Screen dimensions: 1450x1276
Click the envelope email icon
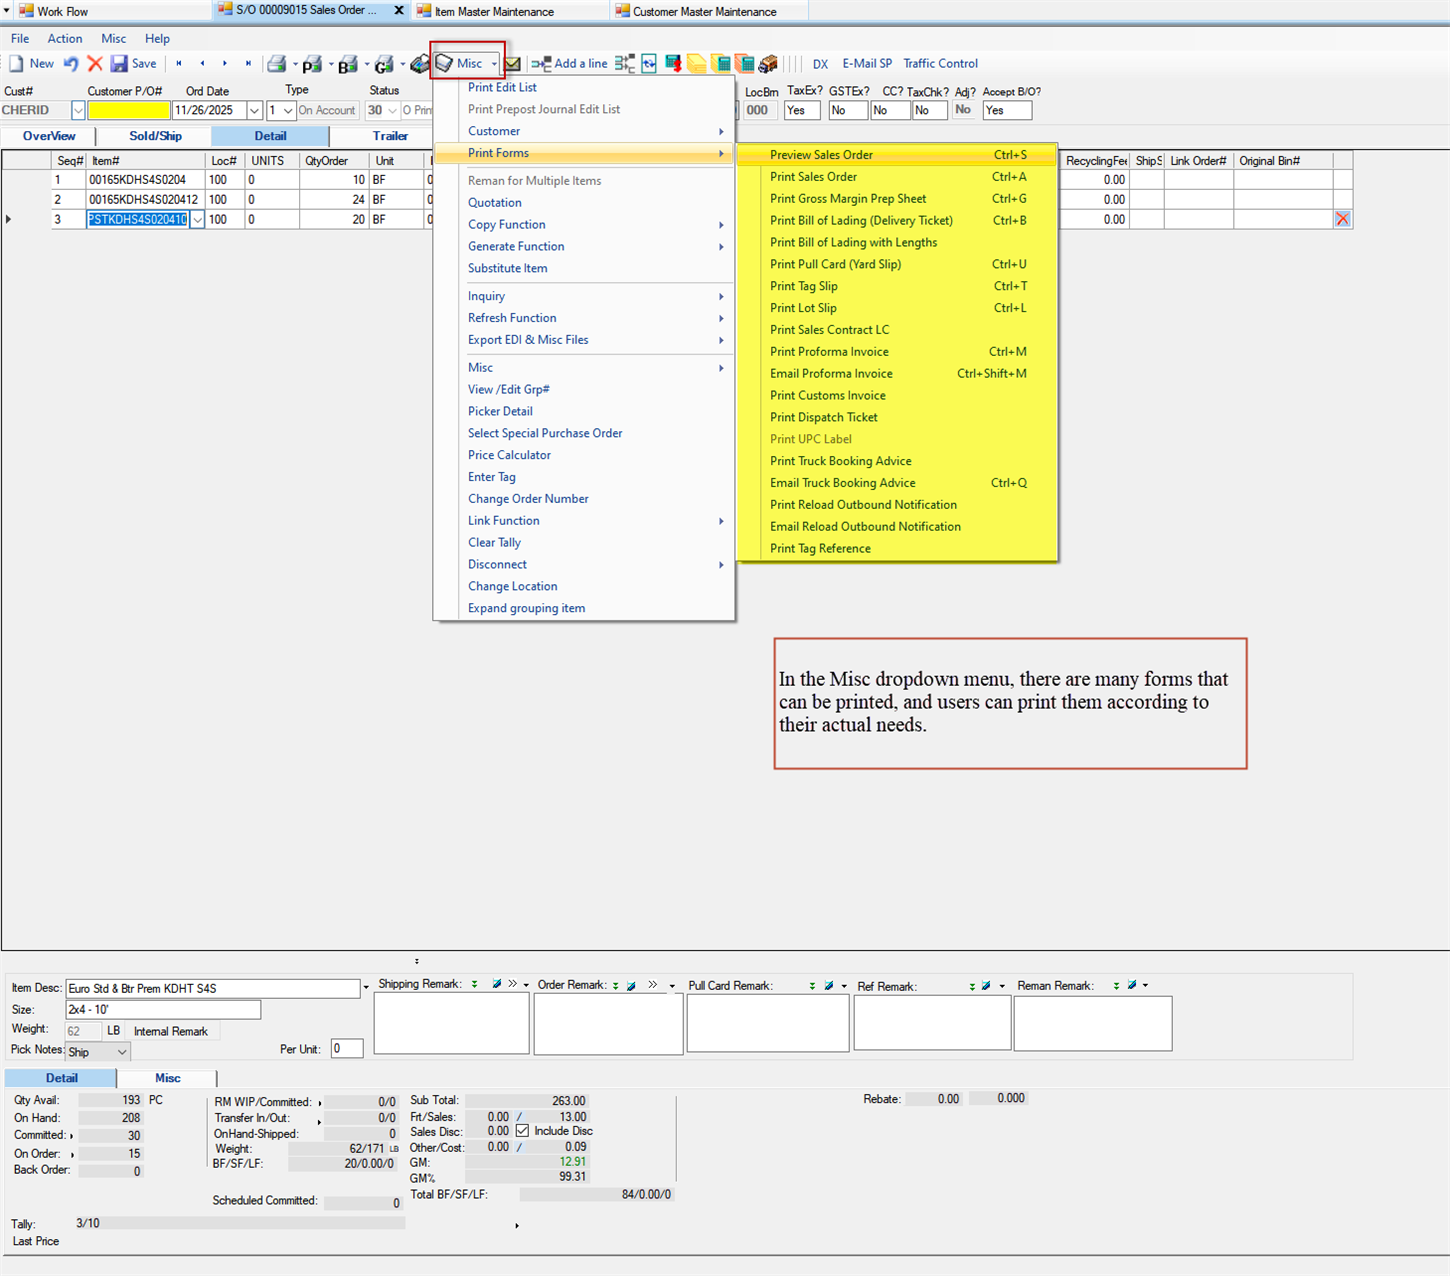tap(512, 64)
